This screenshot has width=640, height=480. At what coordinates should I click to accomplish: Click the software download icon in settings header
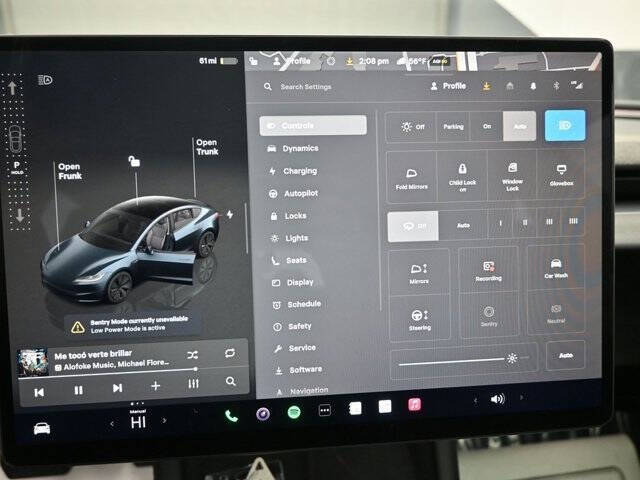coord(487,86)
